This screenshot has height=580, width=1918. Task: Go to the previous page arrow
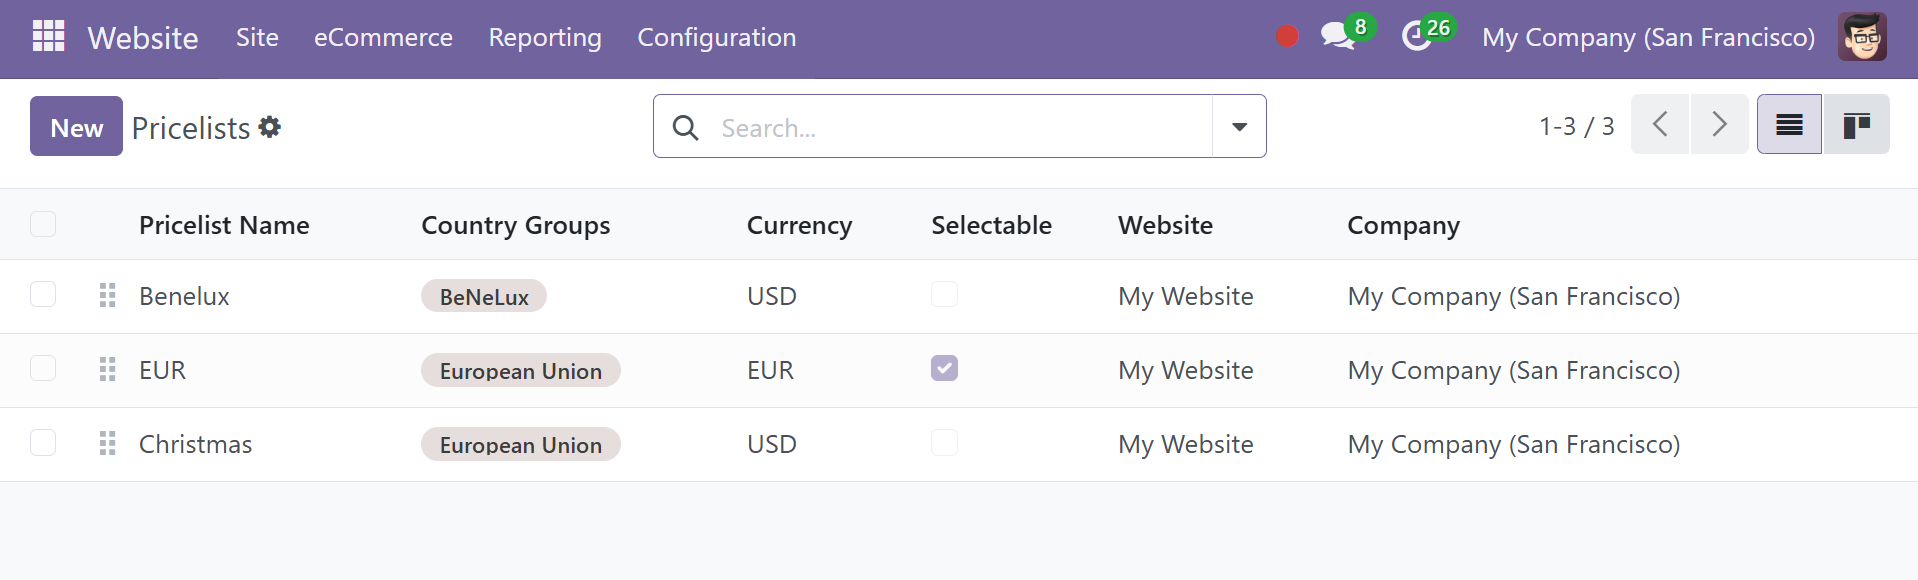coord(1660,125)
